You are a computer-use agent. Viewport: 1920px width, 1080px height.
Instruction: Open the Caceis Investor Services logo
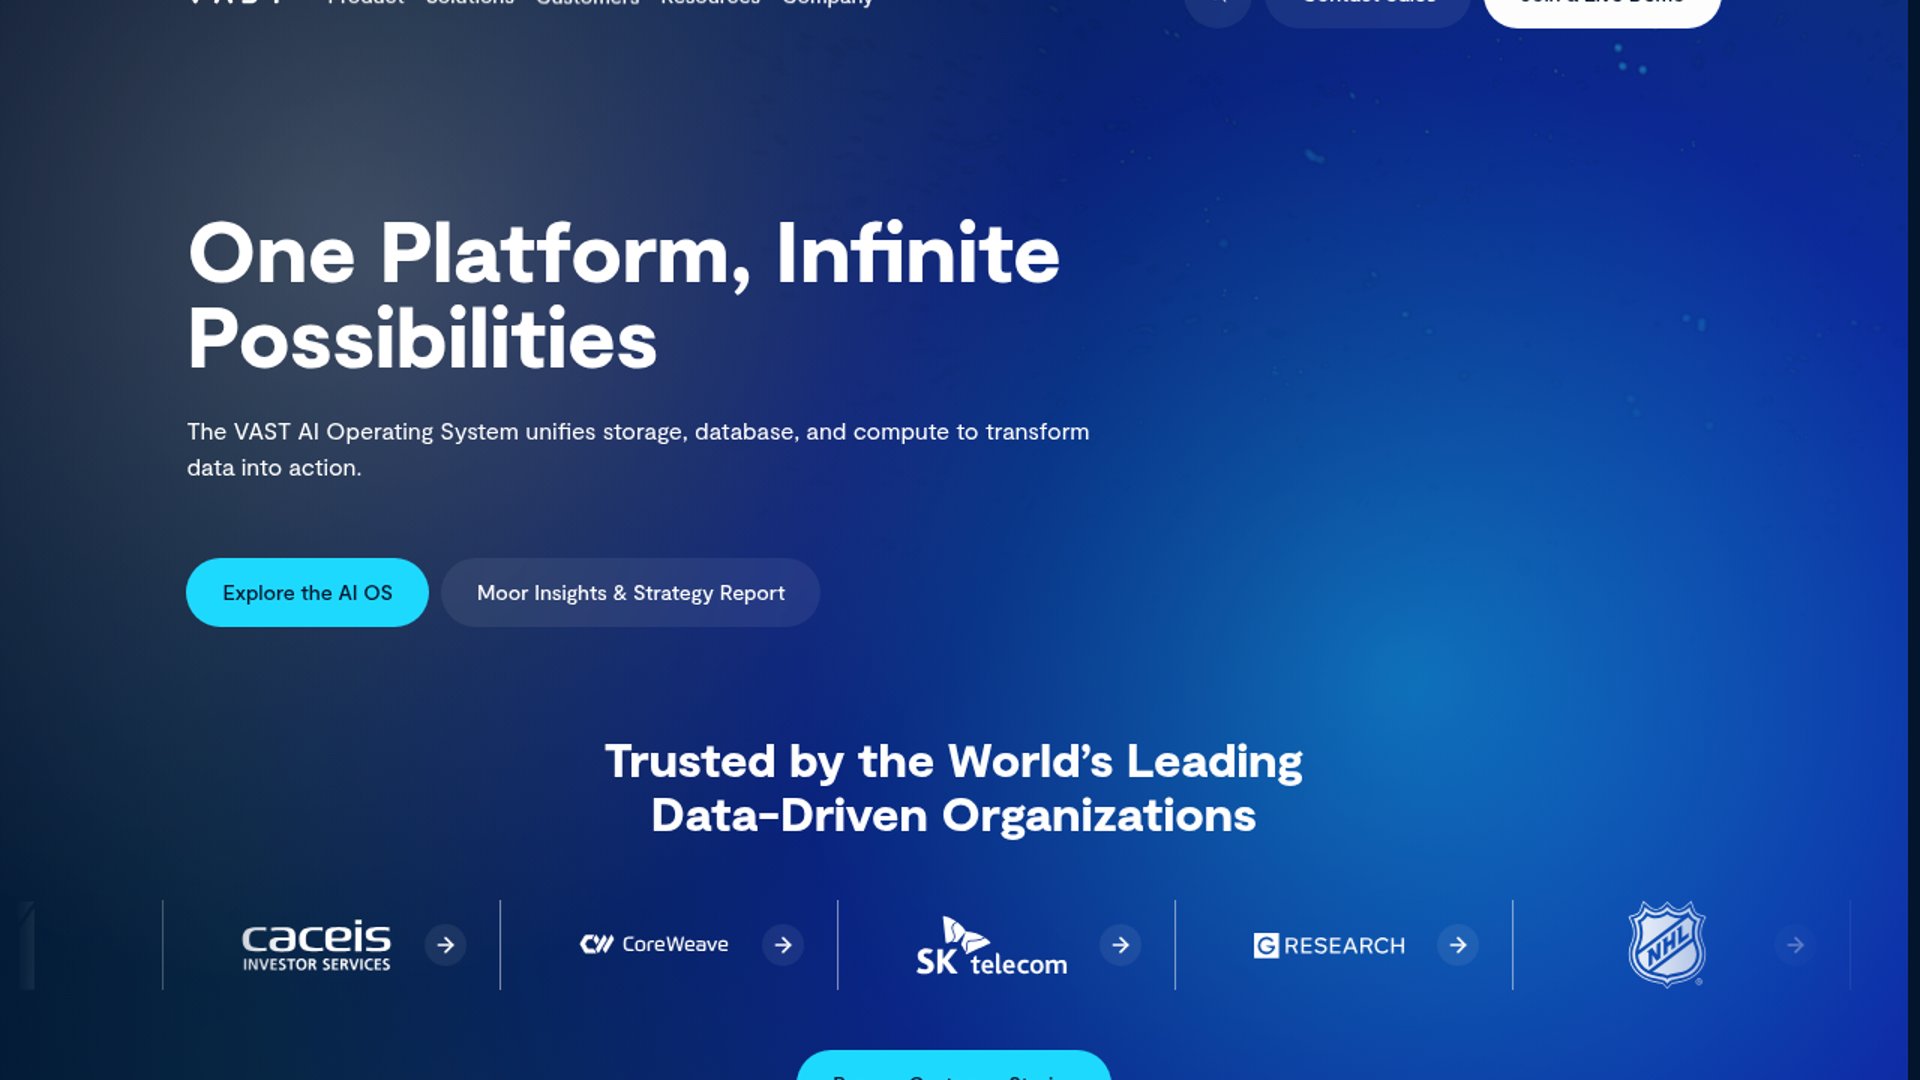[x=316, y=945]
